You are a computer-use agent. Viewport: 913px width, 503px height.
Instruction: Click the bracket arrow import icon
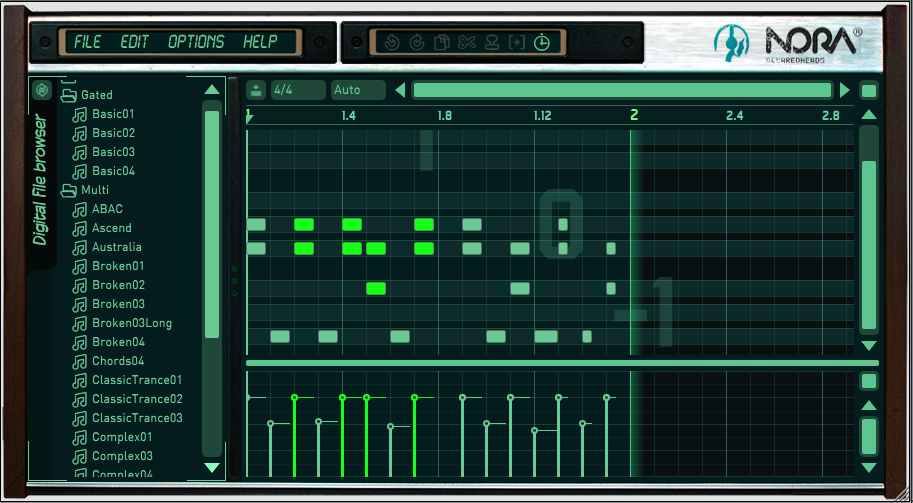516,43
